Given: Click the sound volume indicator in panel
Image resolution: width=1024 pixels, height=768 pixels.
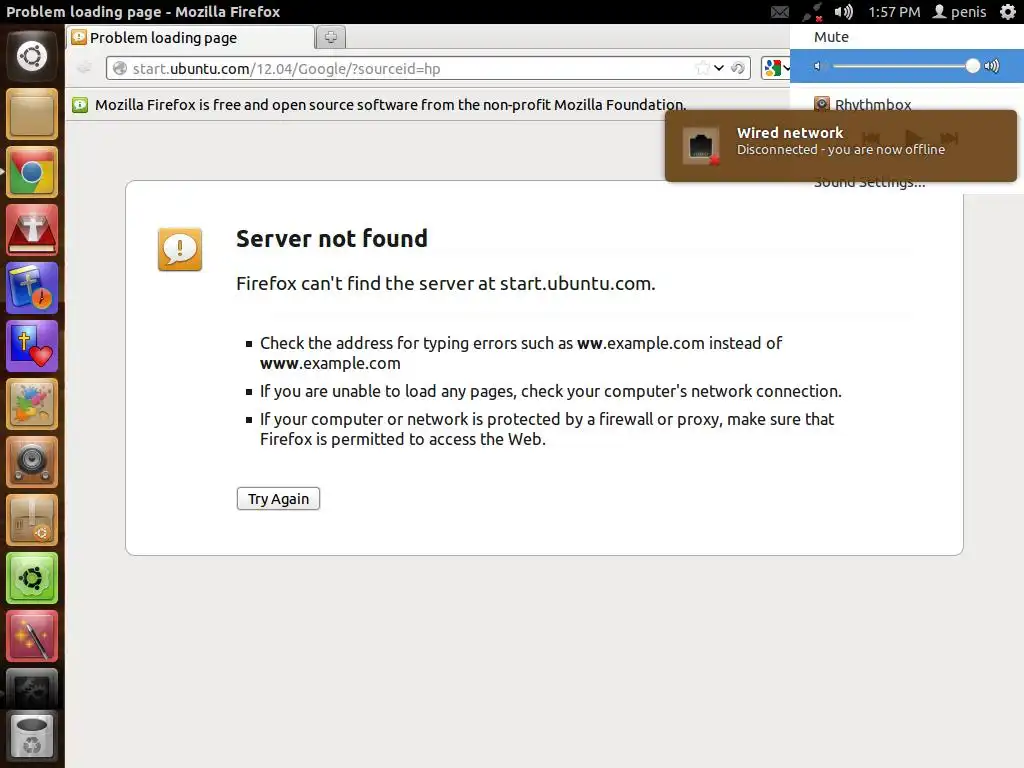Looking at the screenshot, I should 844,12.
